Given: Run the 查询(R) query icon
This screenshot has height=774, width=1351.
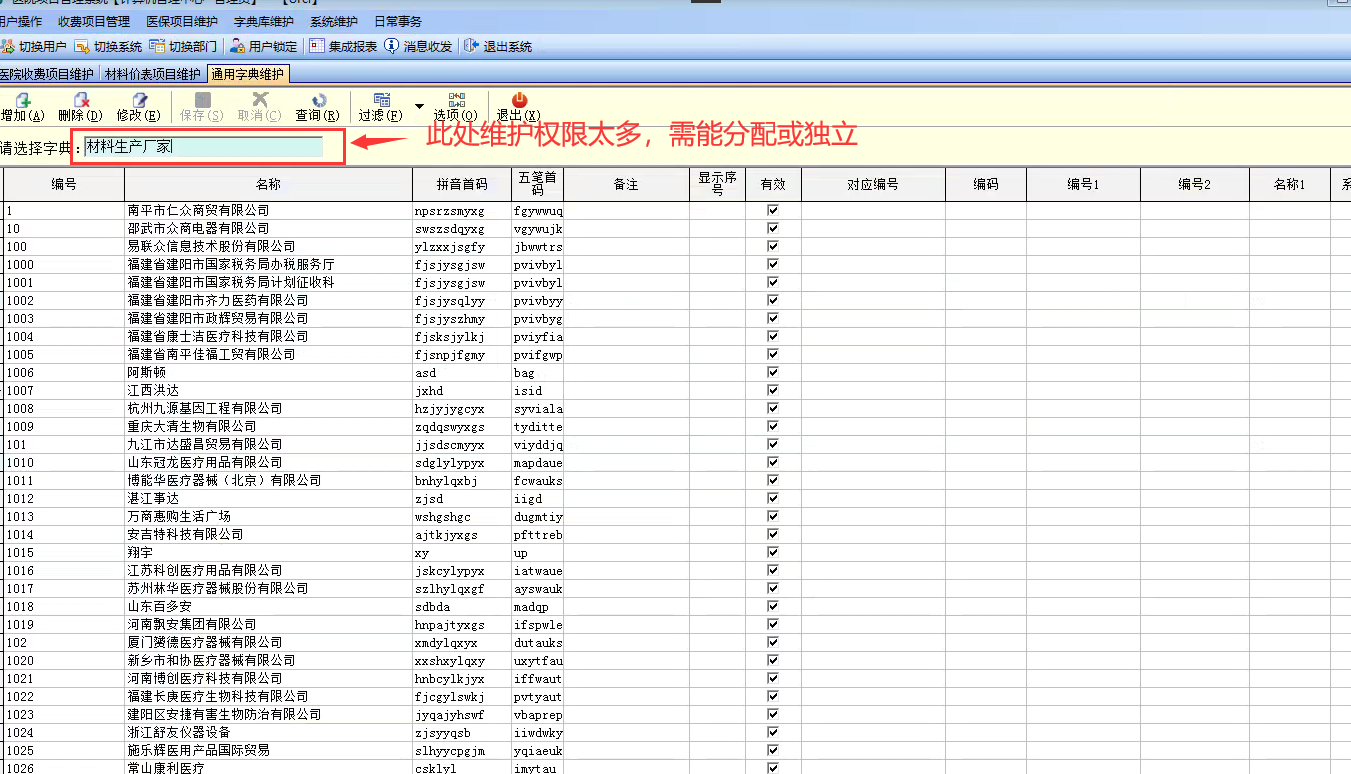Looking at the screenshot, I should pyautogui.click(x=318, y=100).
